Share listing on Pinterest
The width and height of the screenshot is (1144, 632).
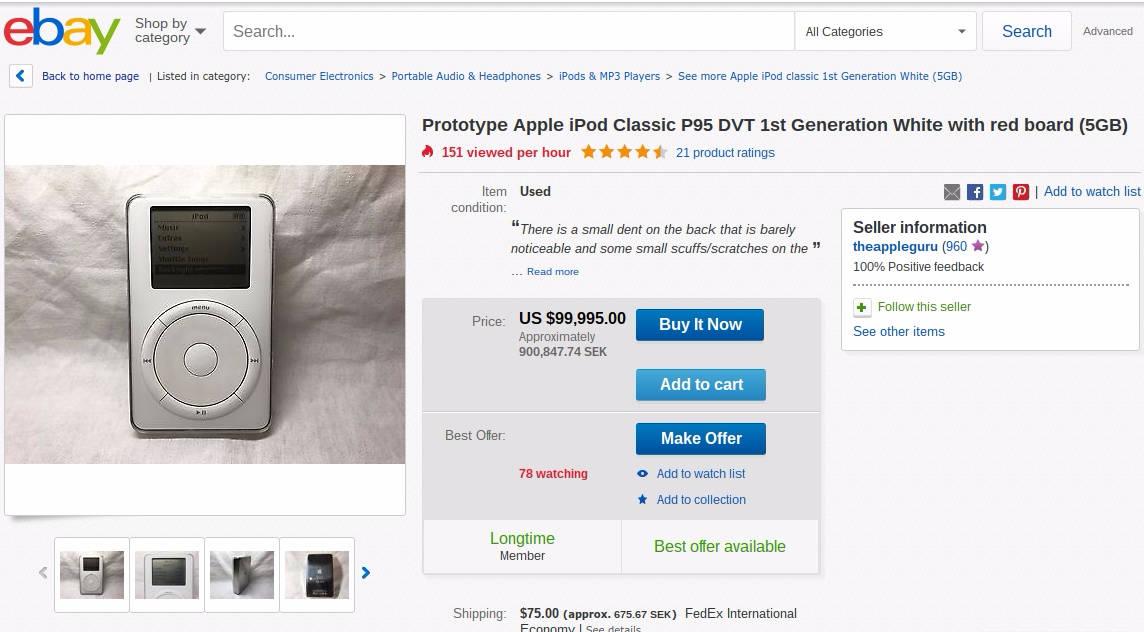[1021, 192]
